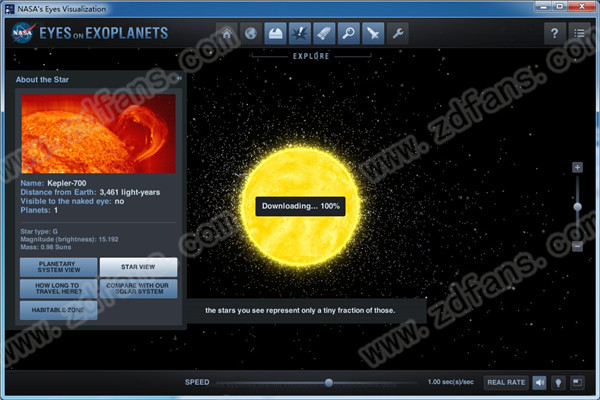Click the Mass: 0.98 Suns line
Screen dimensions: 600x400
pos(46,247)
